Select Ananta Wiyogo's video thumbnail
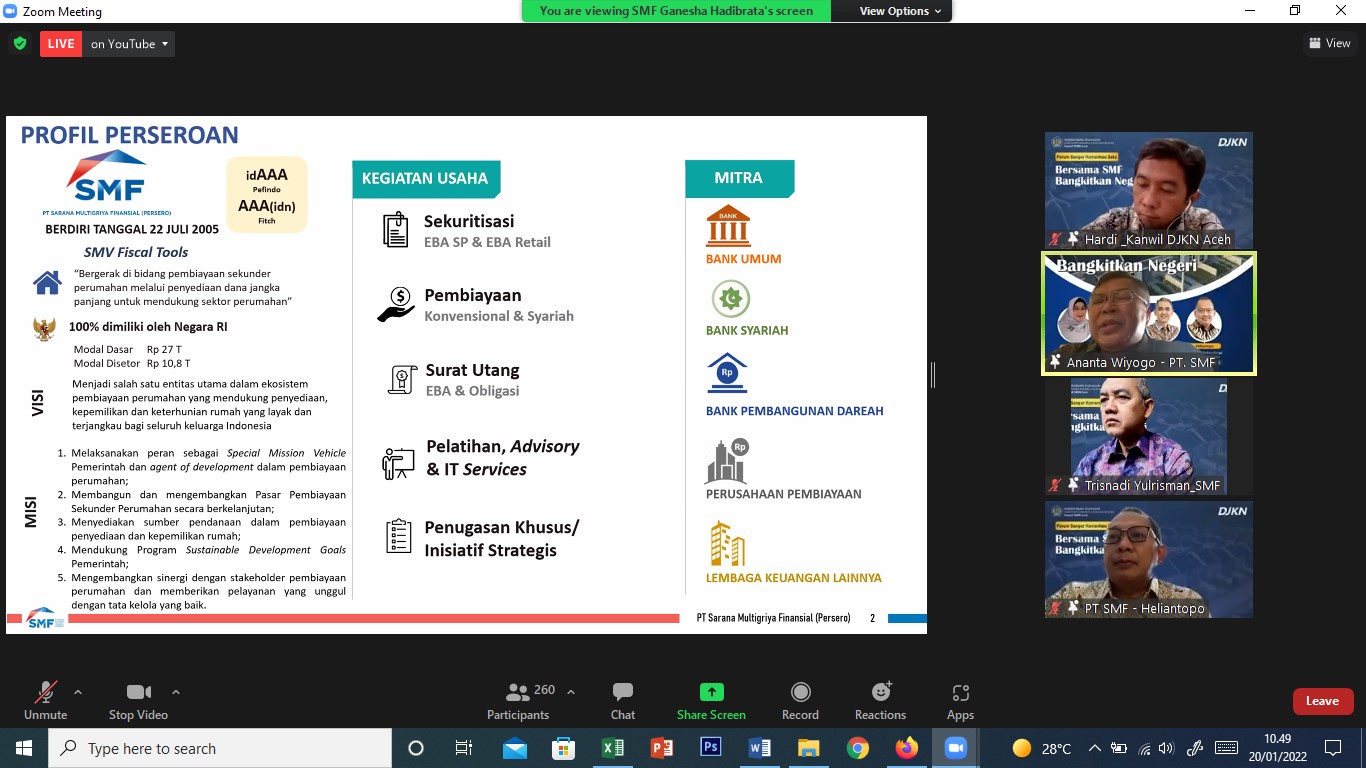 click(1149, 313)
